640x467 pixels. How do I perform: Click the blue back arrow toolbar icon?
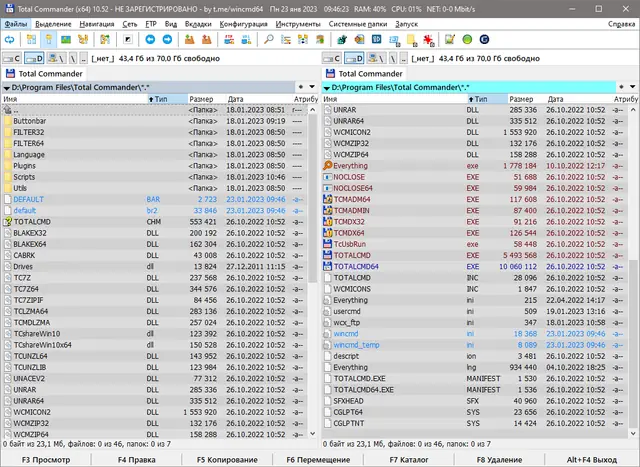pos(150,40)
